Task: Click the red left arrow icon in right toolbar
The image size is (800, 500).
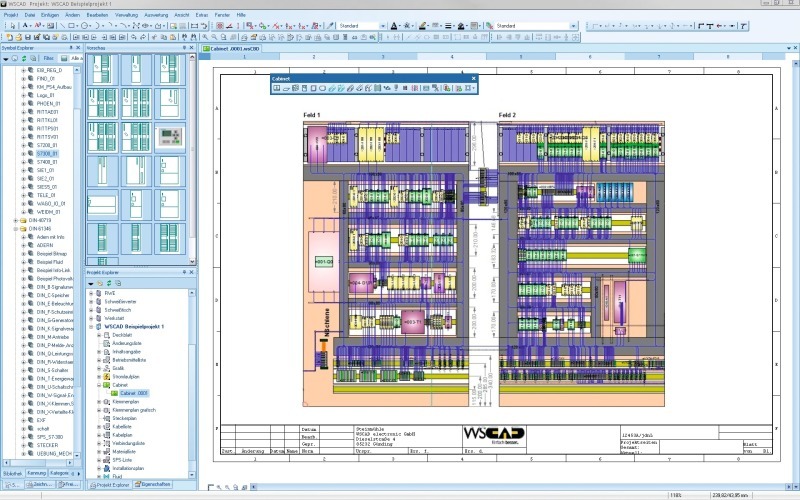Action: pyautogui.click(x=719, y=26)
